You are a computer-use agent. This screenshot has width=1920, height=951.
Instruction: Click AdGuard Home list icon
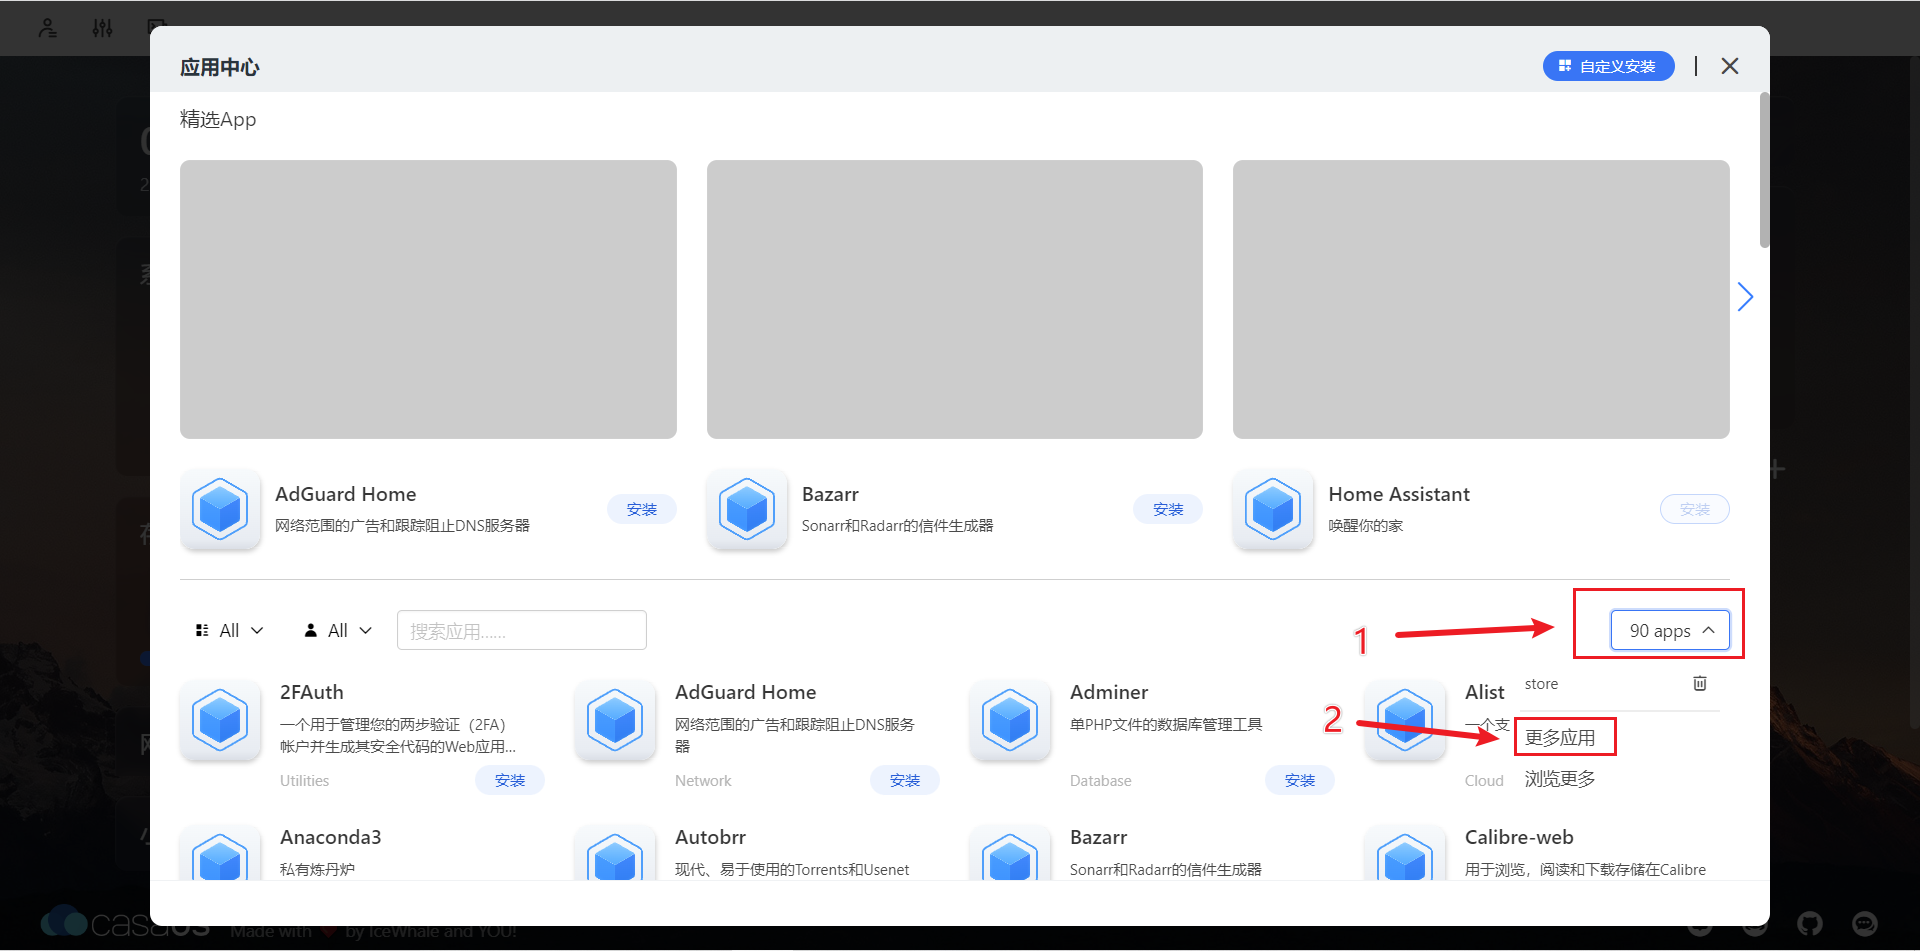[616, 720]
